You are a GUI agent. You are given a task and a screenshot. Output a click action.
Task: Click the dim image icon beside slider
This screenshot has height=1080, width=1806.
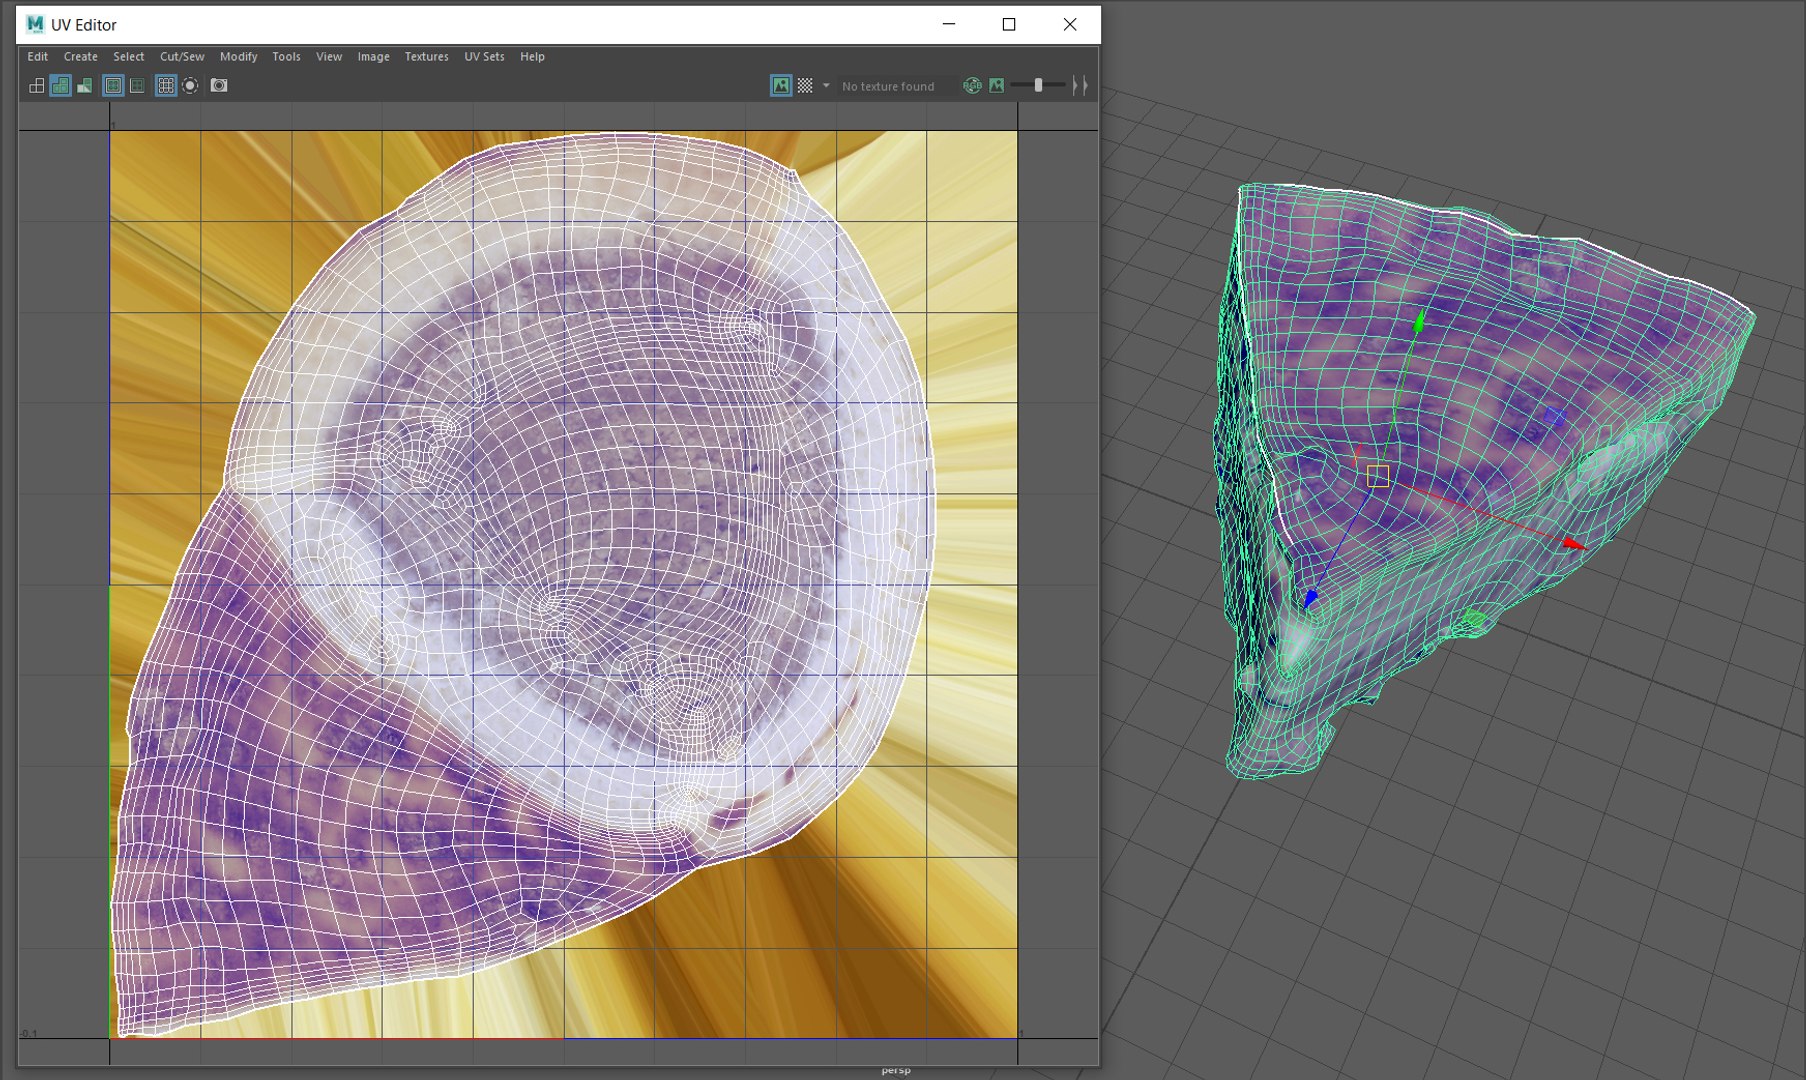pyautogui.click(x=996, y=86)
